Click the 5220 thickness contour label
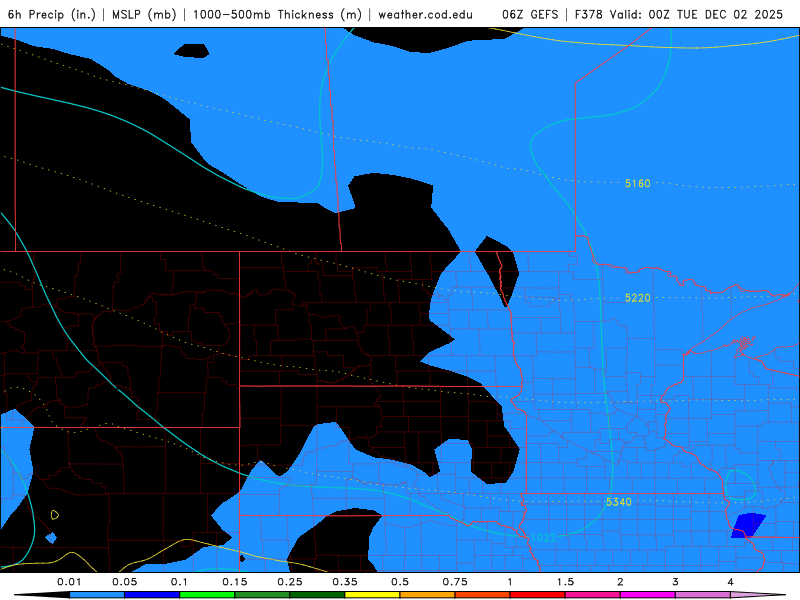Viewport: 800px width, 600px height. [638, 298]
